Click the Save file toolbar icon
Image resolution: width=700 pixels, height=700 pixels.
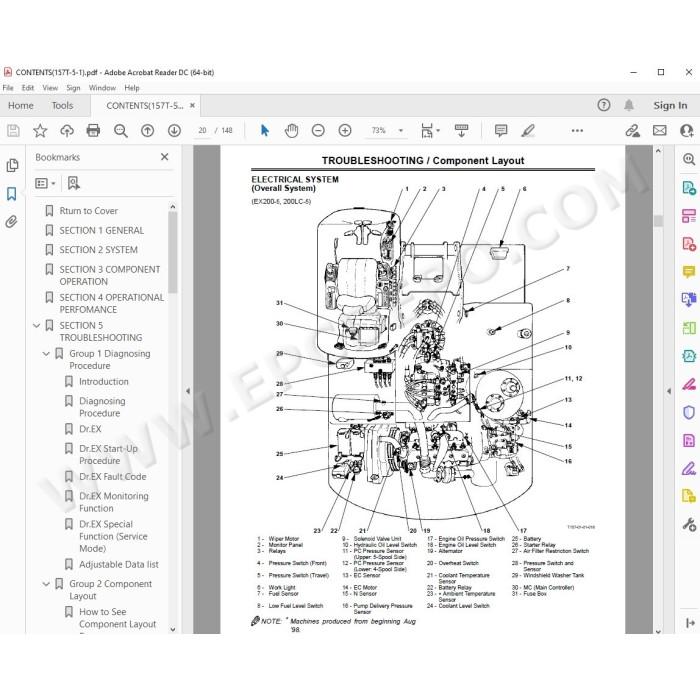pos(13,130)
